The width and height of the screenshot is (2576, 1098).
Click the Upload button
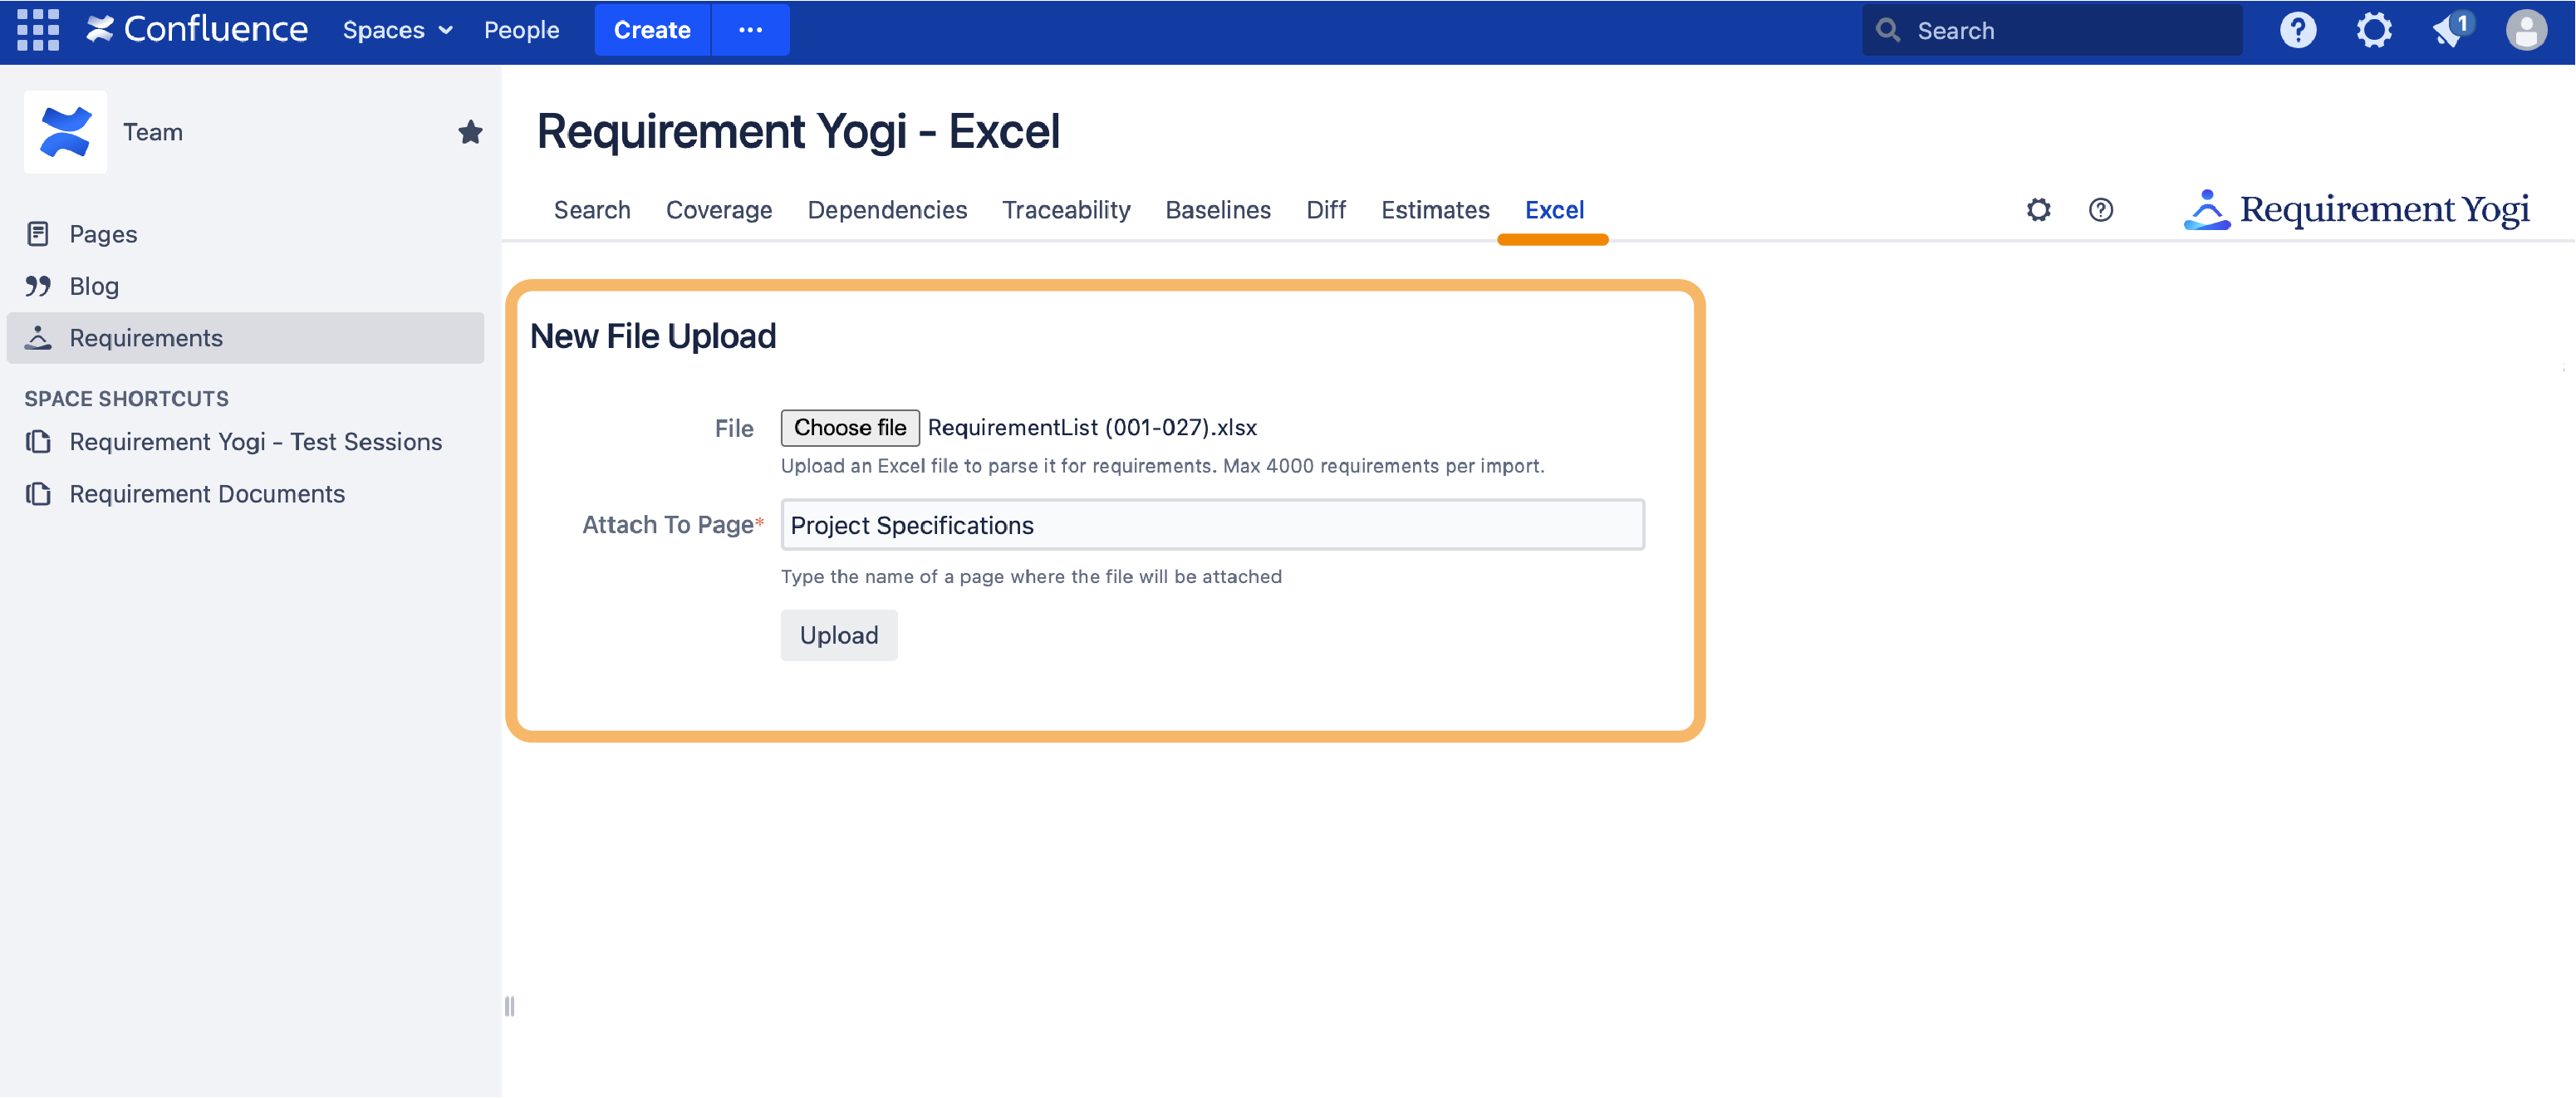coord(839,634)
